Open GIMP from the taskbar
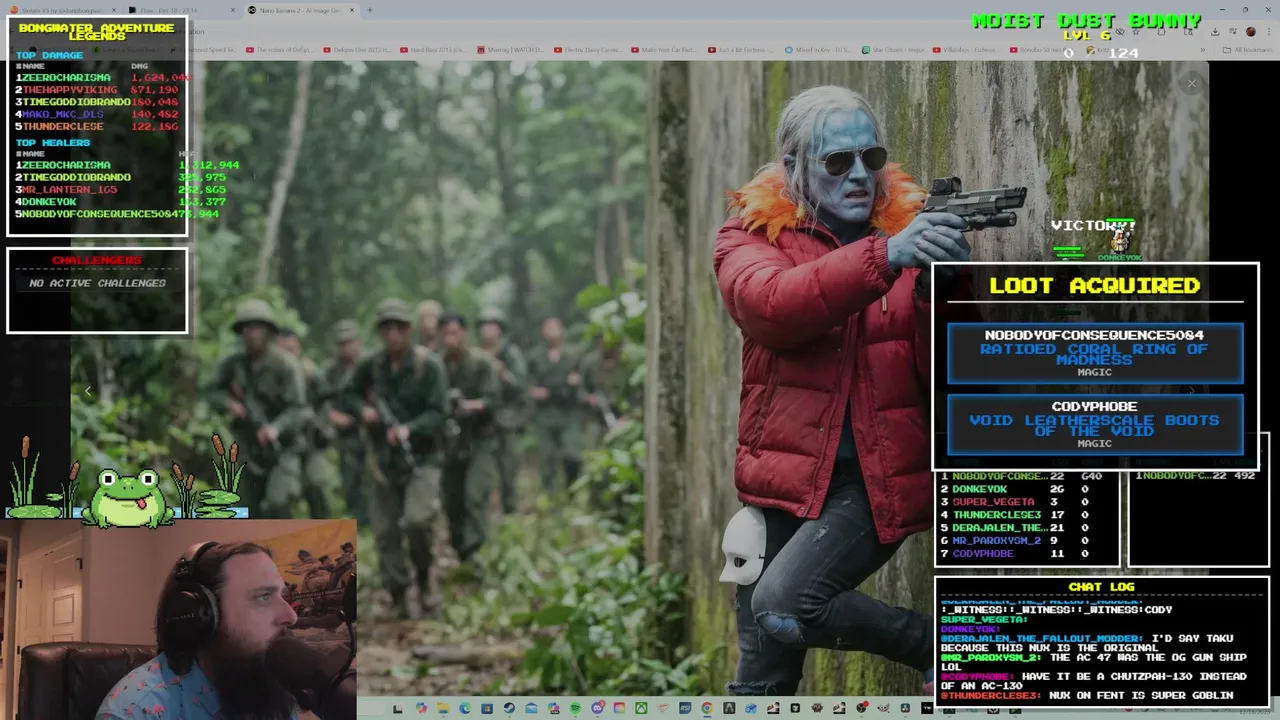Image resolution: width=1280 pixels, height=720 pixels. (881, 709)
